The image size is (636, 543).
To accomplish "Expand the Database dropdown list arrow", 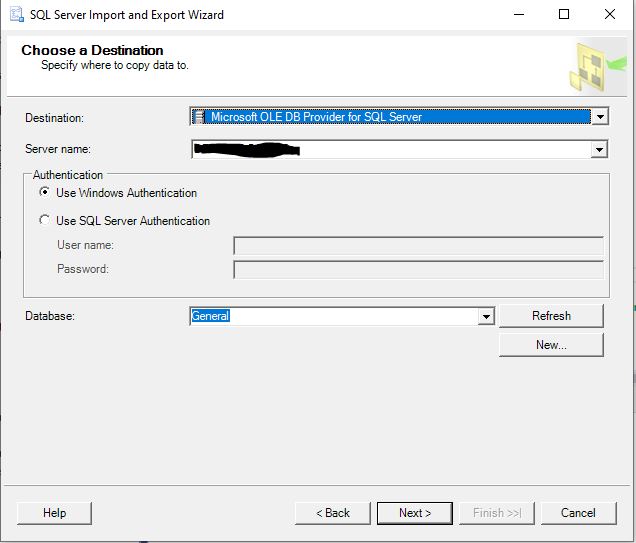I will tap(486, 317).
